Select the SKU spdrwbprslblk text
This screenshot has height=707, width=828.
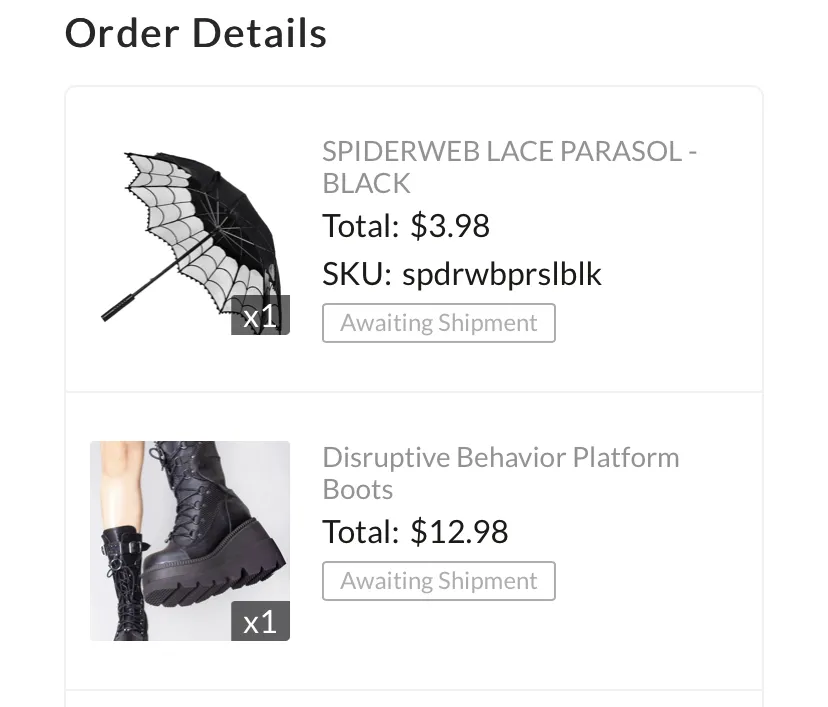pos(502,274)
